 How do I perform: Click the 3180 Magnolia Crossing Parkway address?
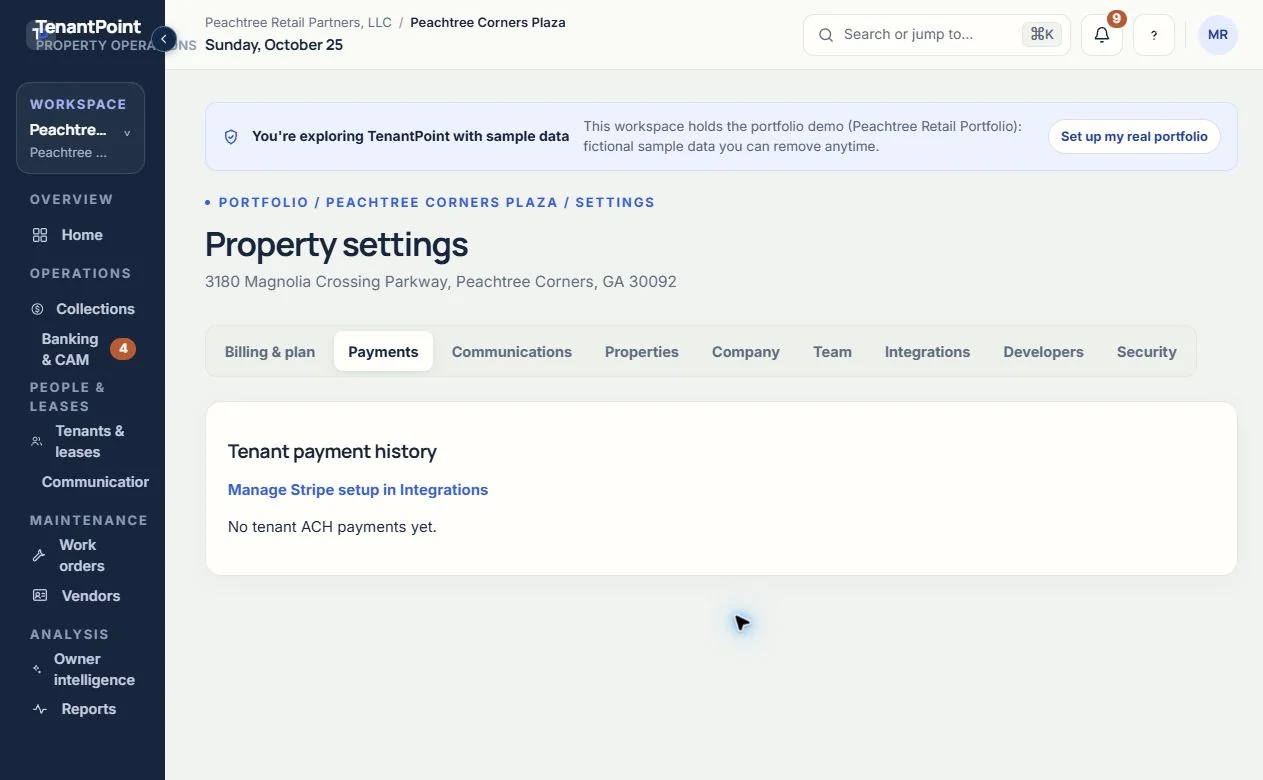coord(441,282)
